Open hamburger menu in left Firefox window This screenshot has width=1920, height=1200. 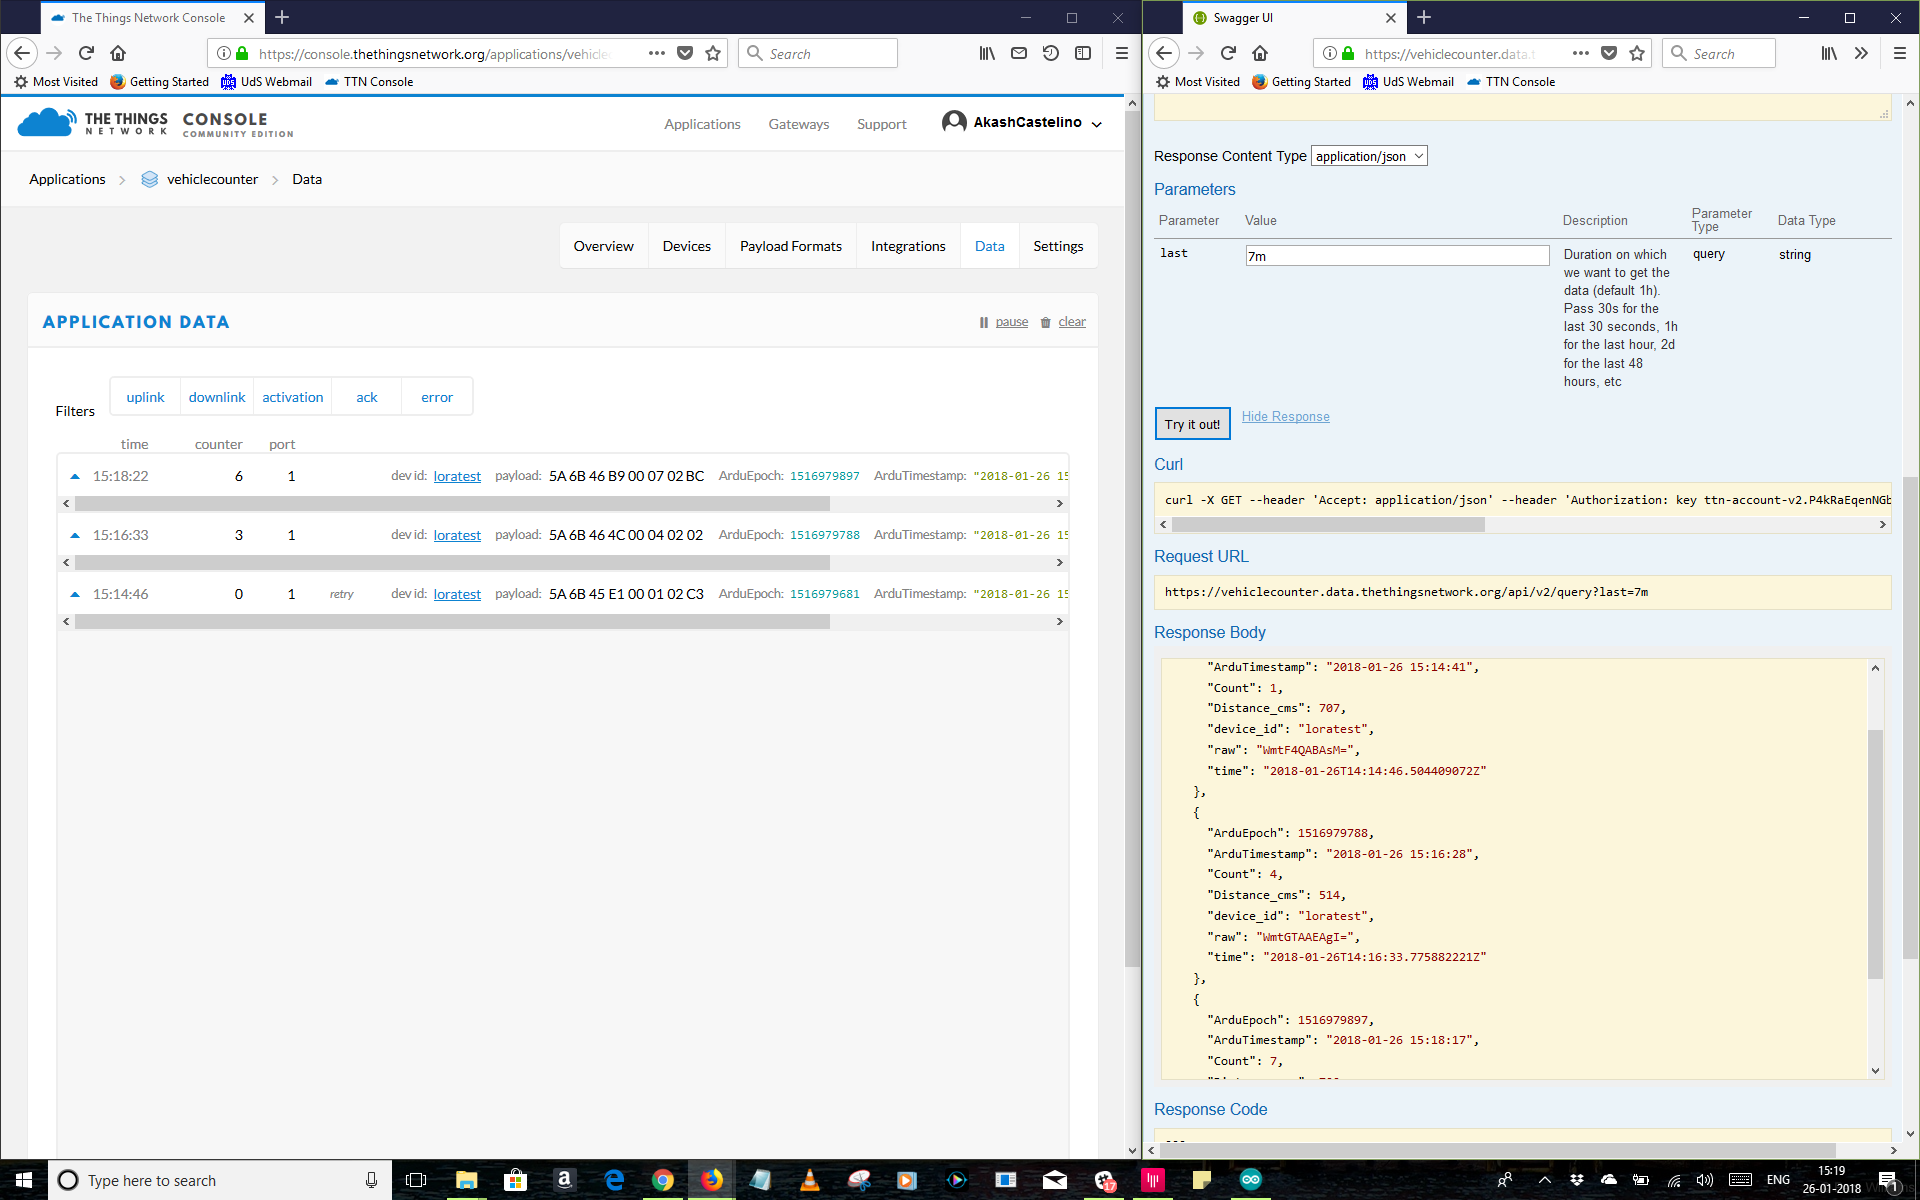(1121, 53)
